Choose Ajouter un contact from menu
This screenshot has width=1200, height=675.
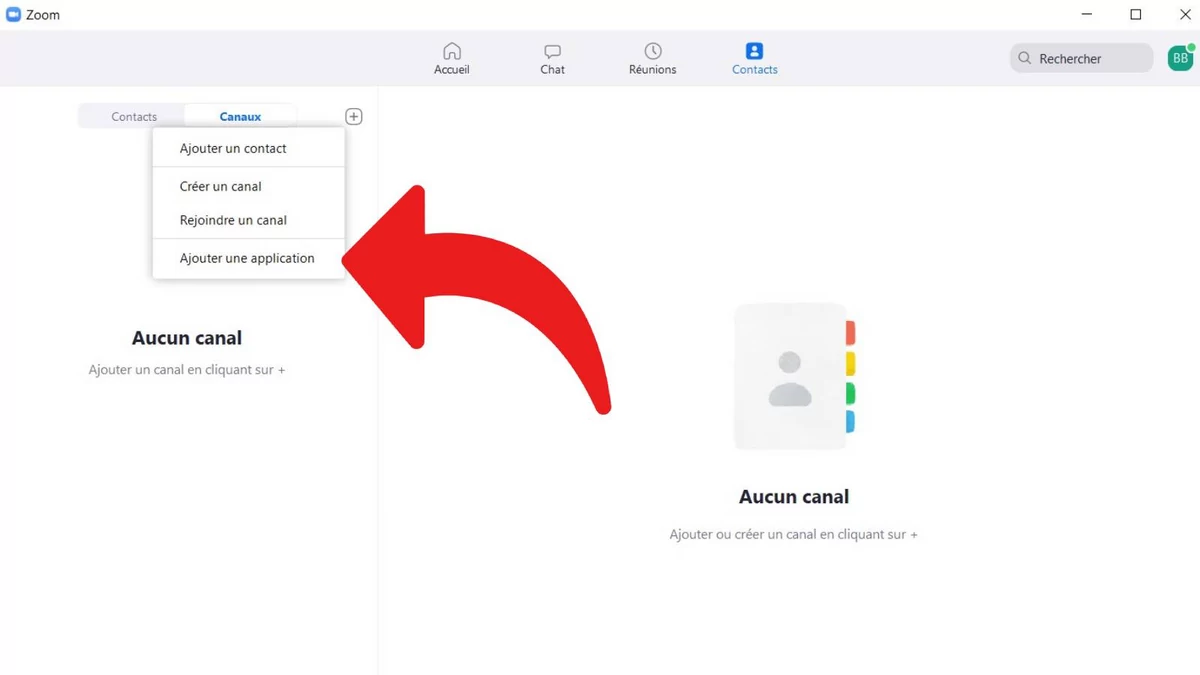(x=248, y=148)
